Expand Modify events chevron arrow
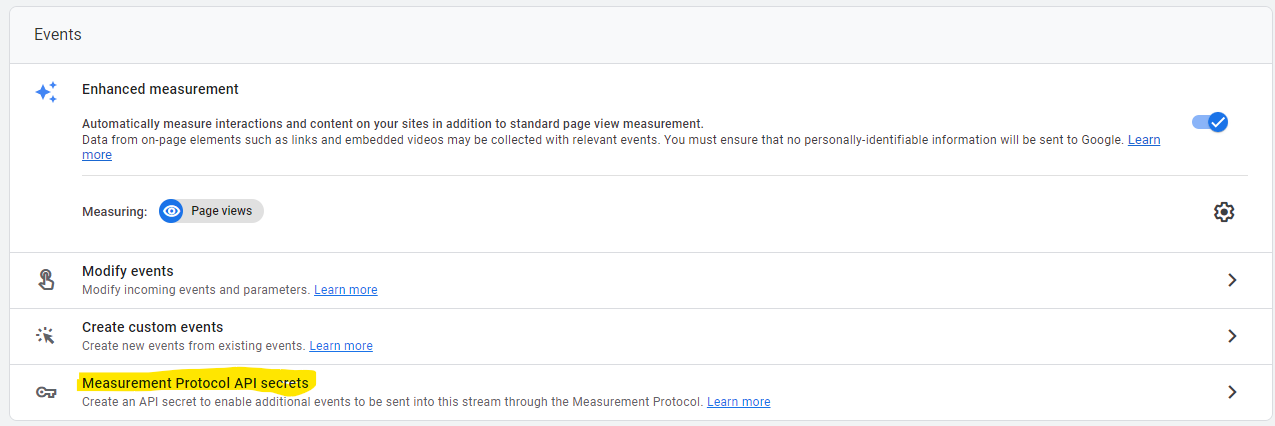 [1232, 280]
